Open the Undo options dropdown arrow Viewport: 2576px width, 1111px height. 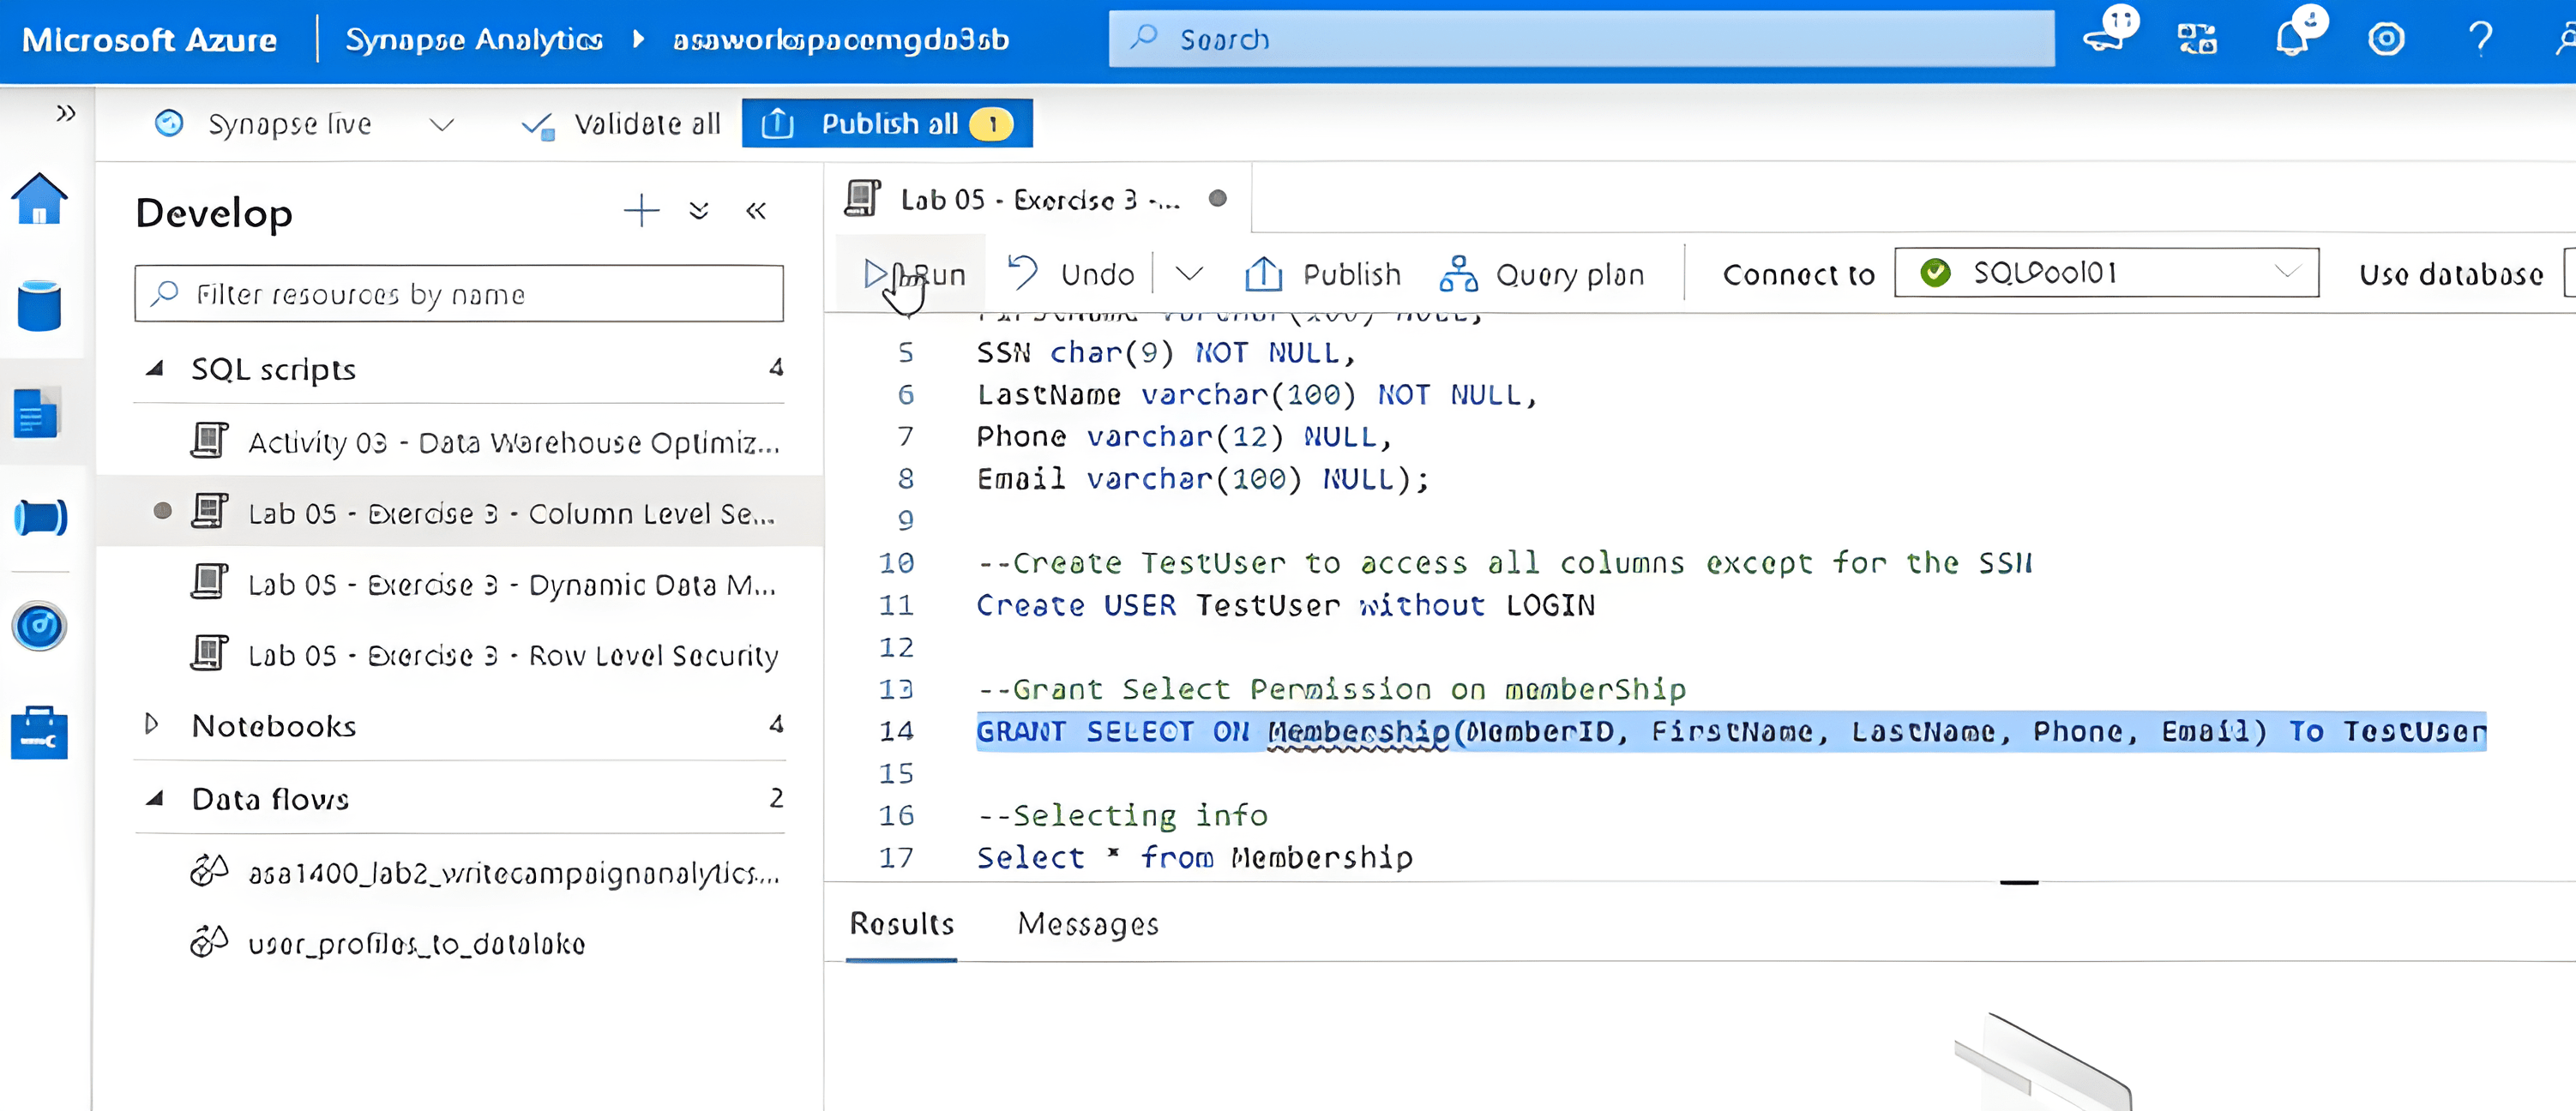pos(1188,274)
